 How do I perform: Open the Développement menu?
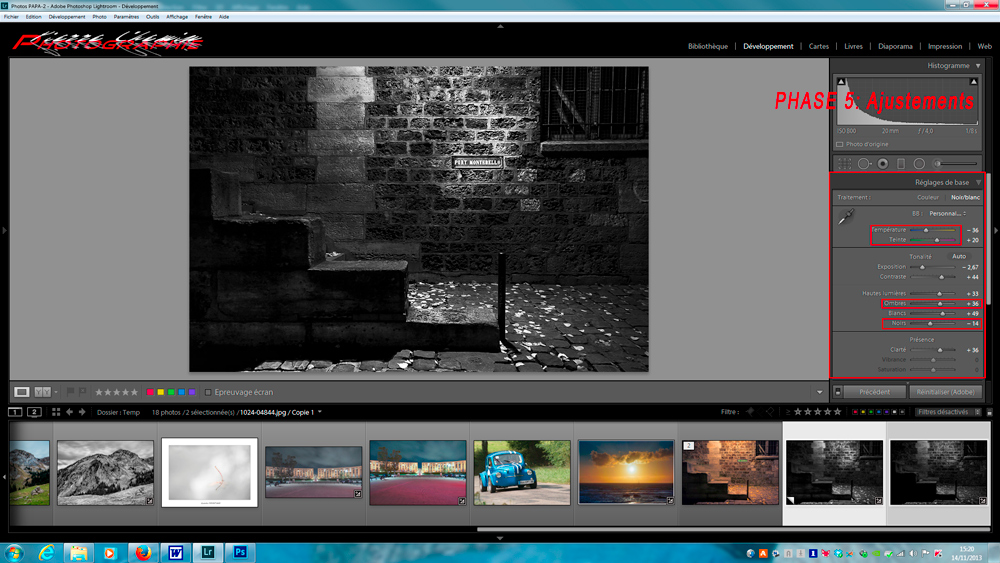tap(67, 17)
